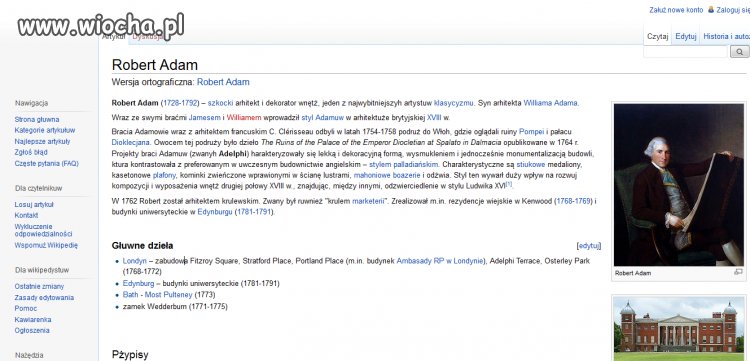Open the klasycyzmu link

[453, 103]
